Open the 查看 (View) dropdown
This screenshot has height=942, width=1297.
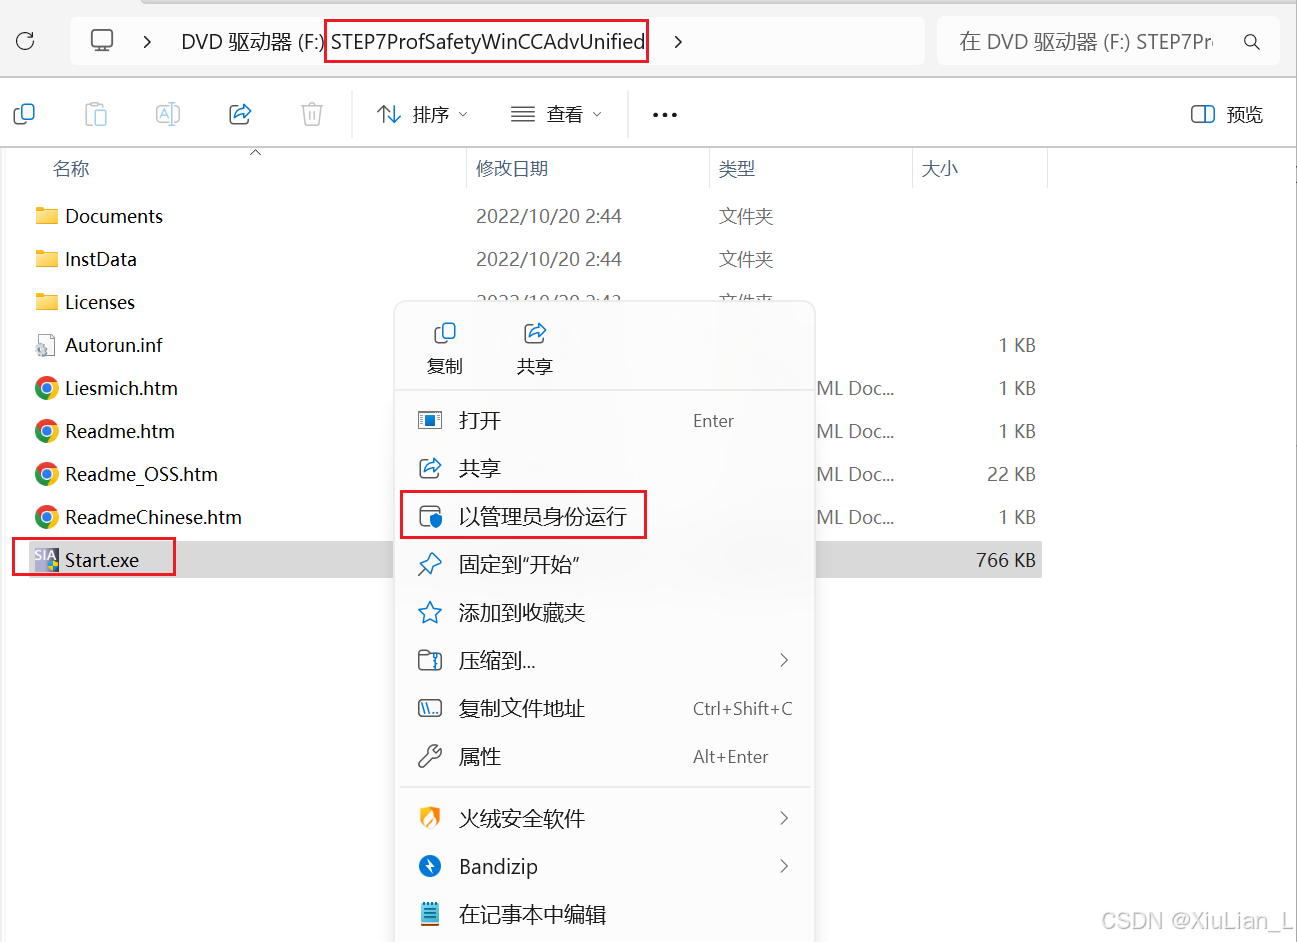(x=556, y=114)
